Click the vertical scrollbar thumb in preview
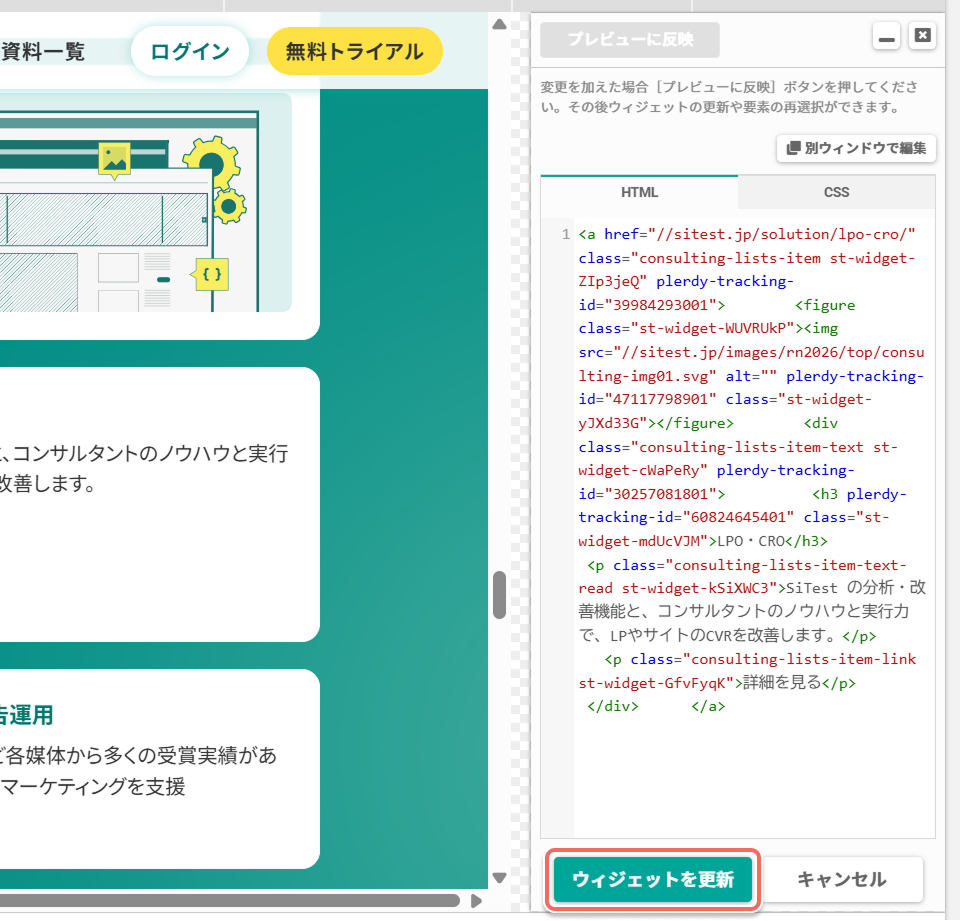Screen dimensions: 960x921 point(500,595)
